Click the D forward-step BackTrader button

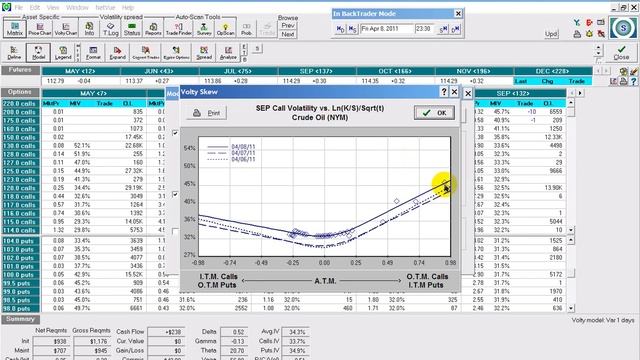tap(455, 29)
